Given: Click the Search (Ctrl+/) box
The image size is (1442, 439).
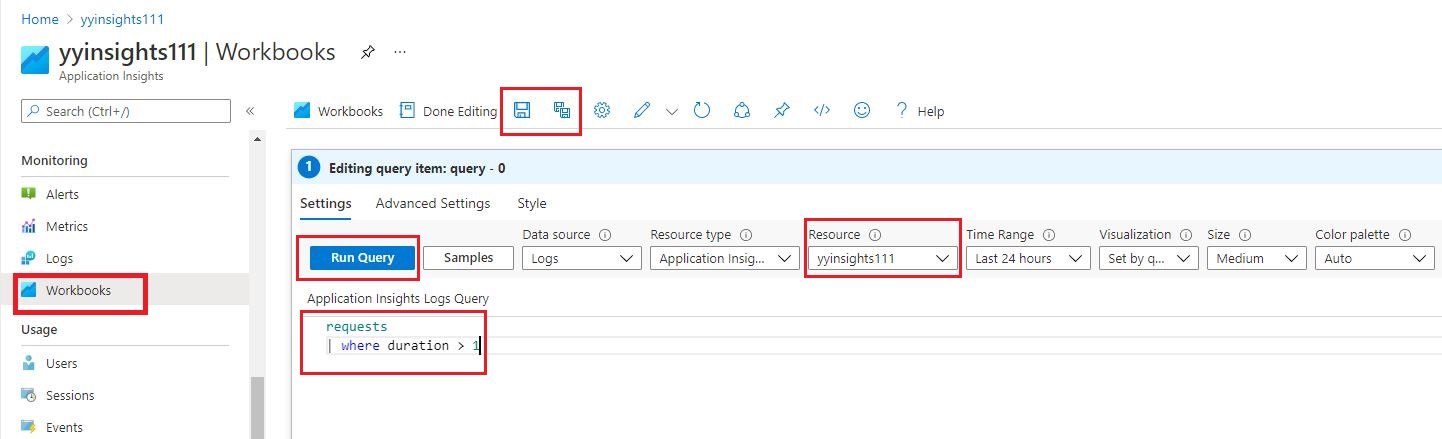Looking at the screenshot, I should (x=126, y=111).
